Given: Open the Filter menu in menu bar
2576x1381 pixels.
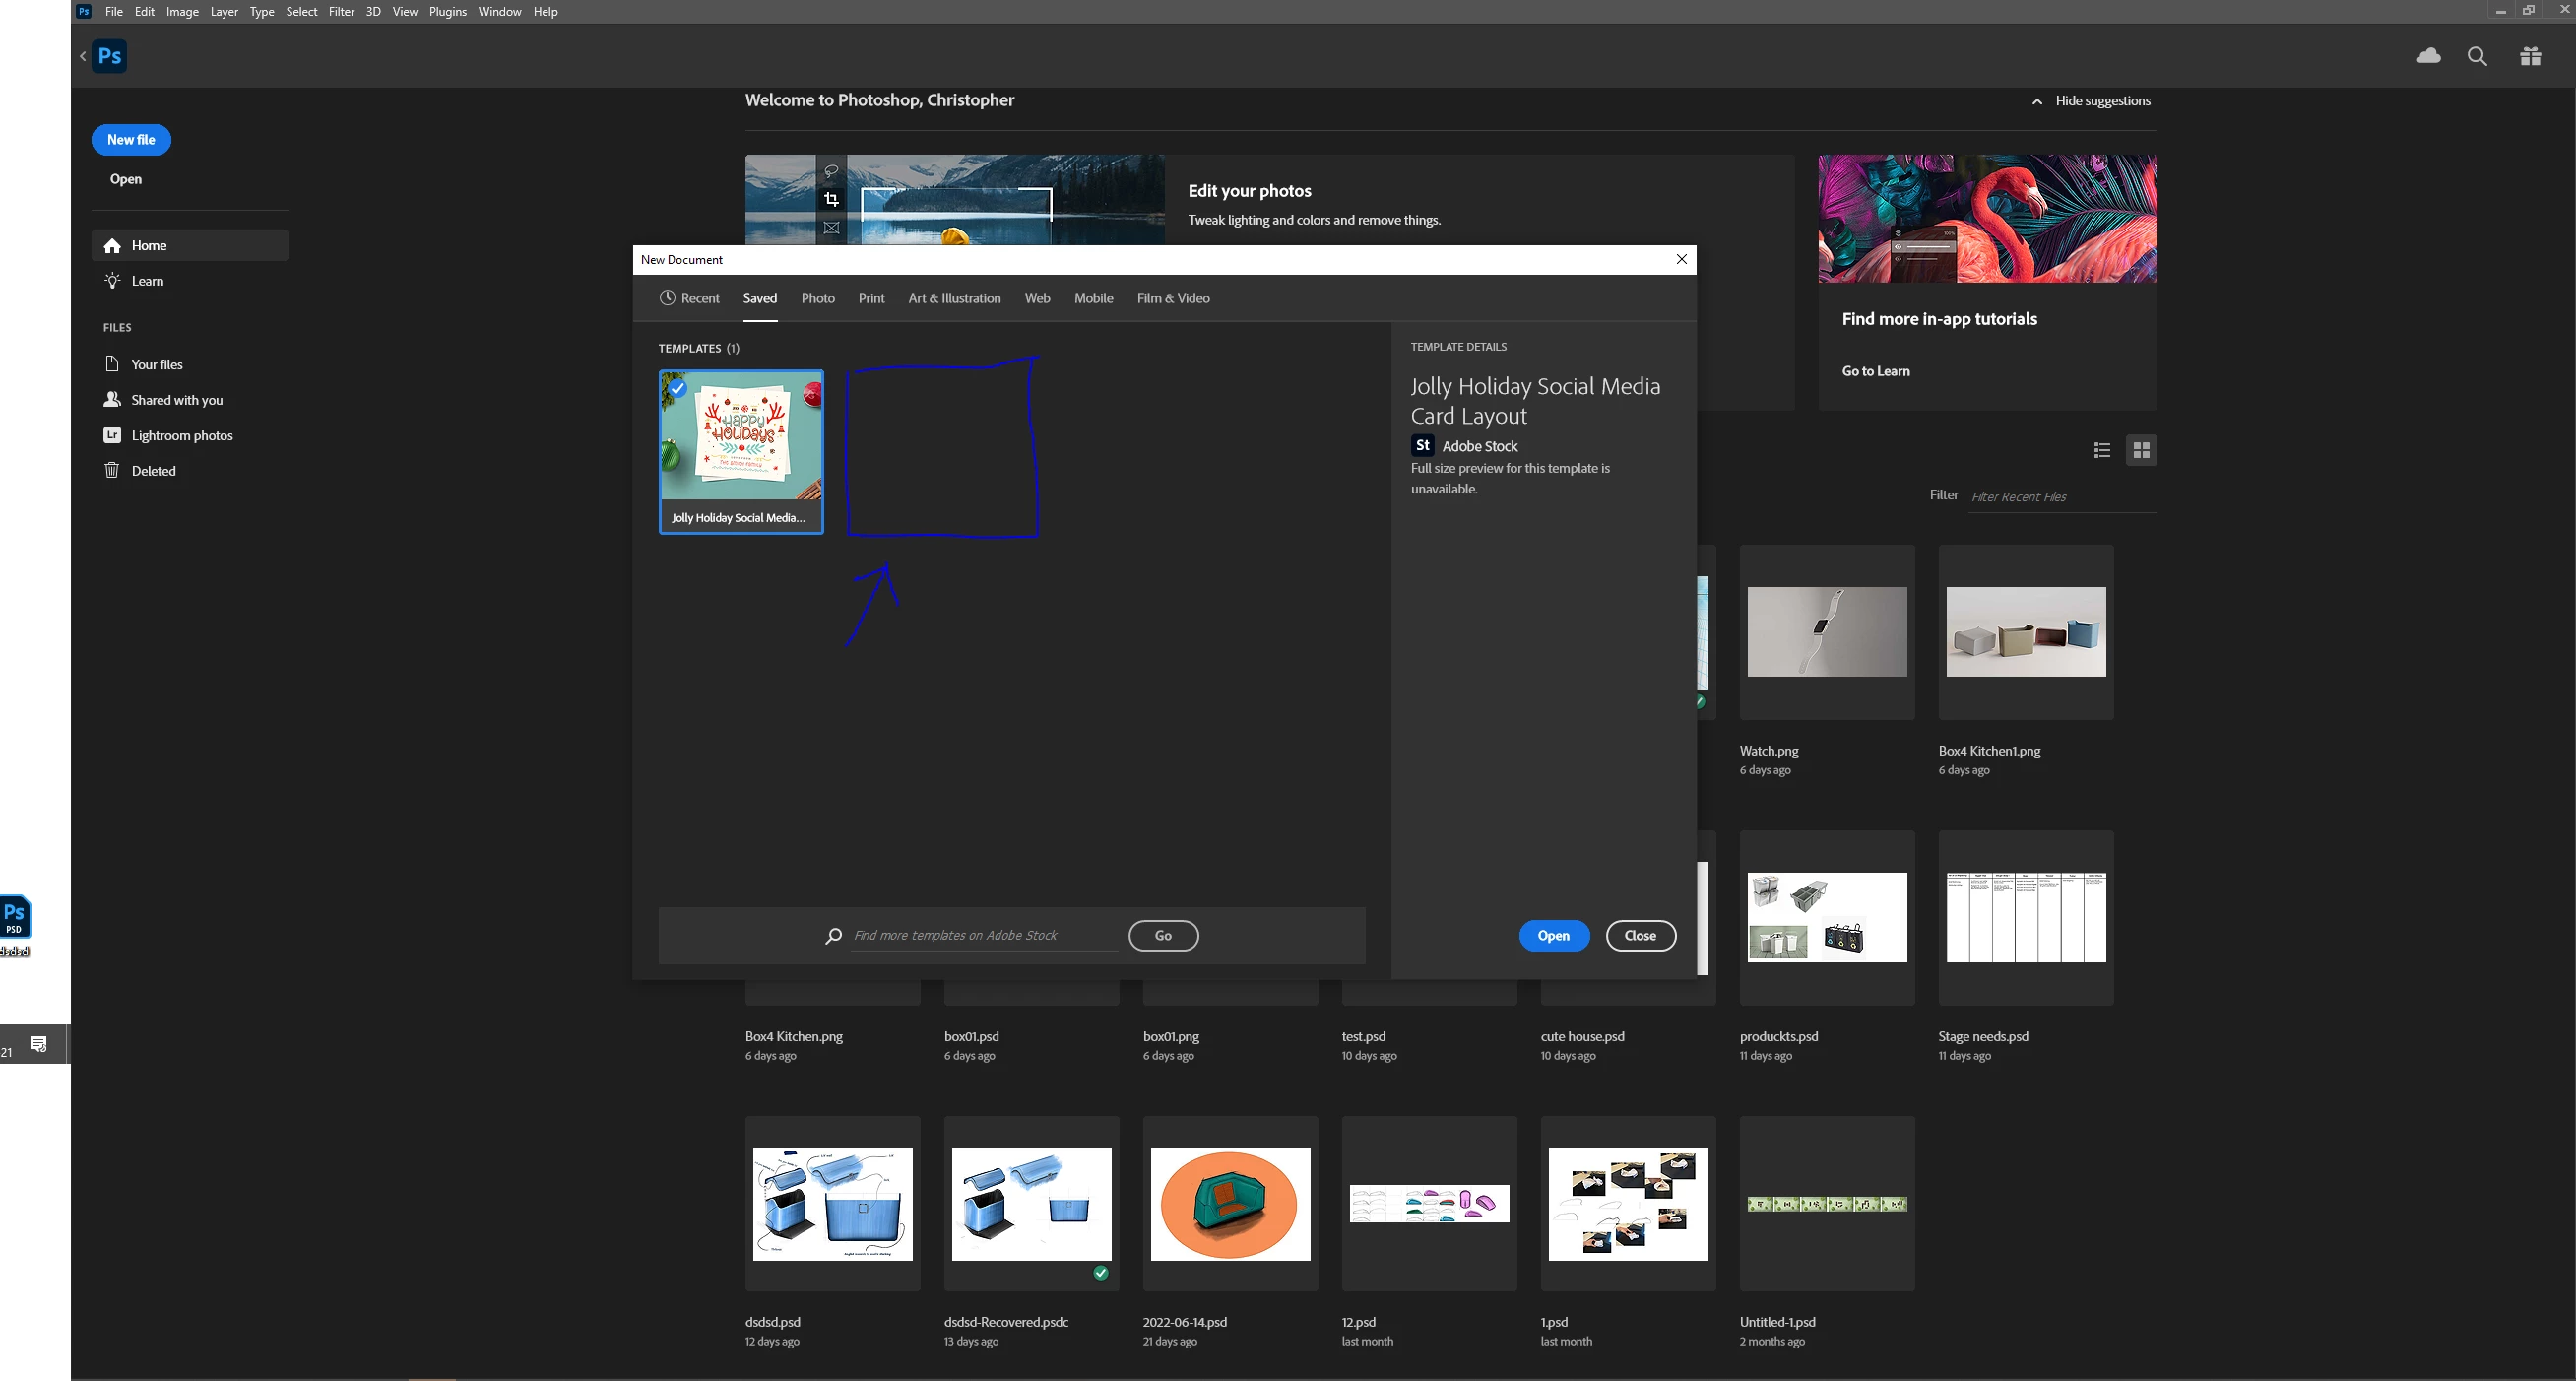Looking at the screenshot, I should click(341, 12).
